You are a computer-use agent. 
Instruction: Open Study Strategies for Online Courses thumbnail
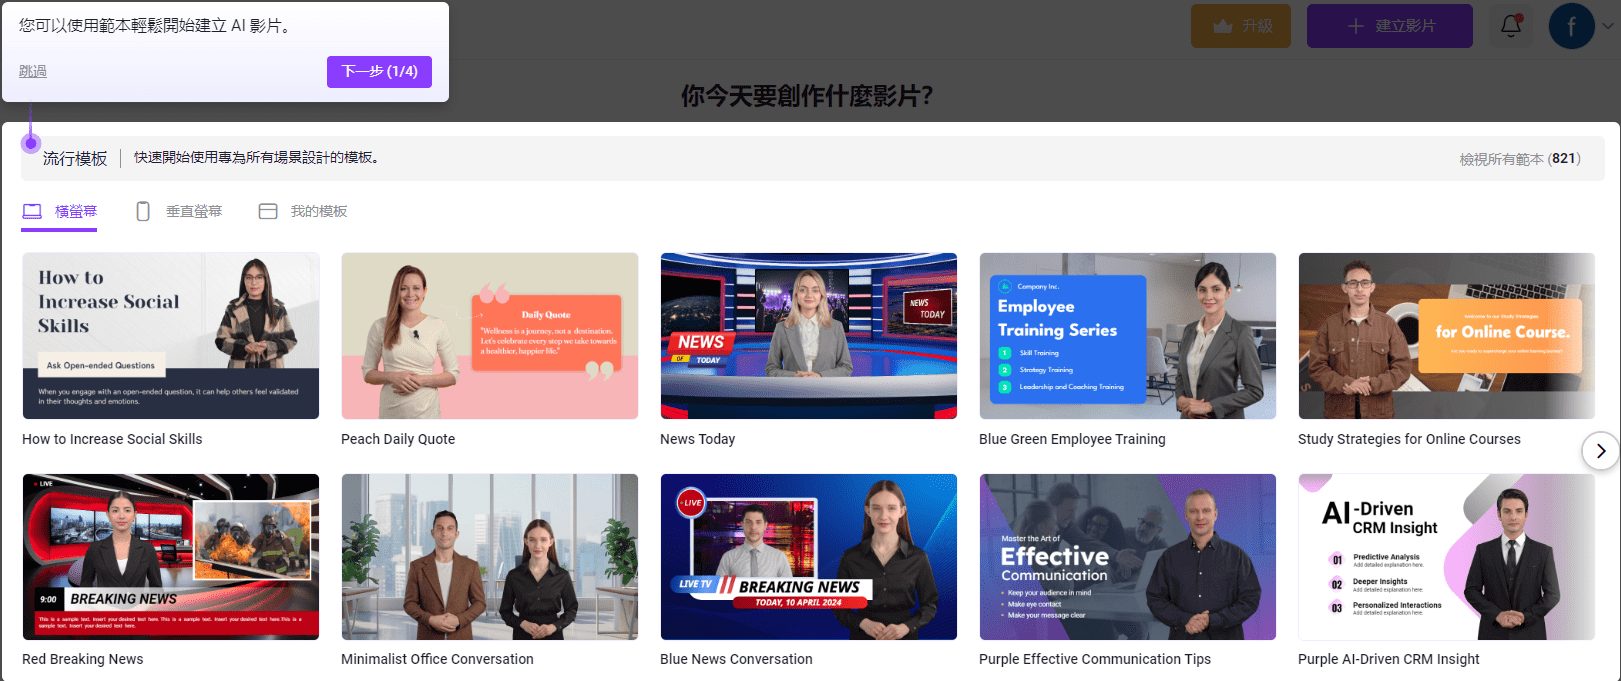(1447, 336)
